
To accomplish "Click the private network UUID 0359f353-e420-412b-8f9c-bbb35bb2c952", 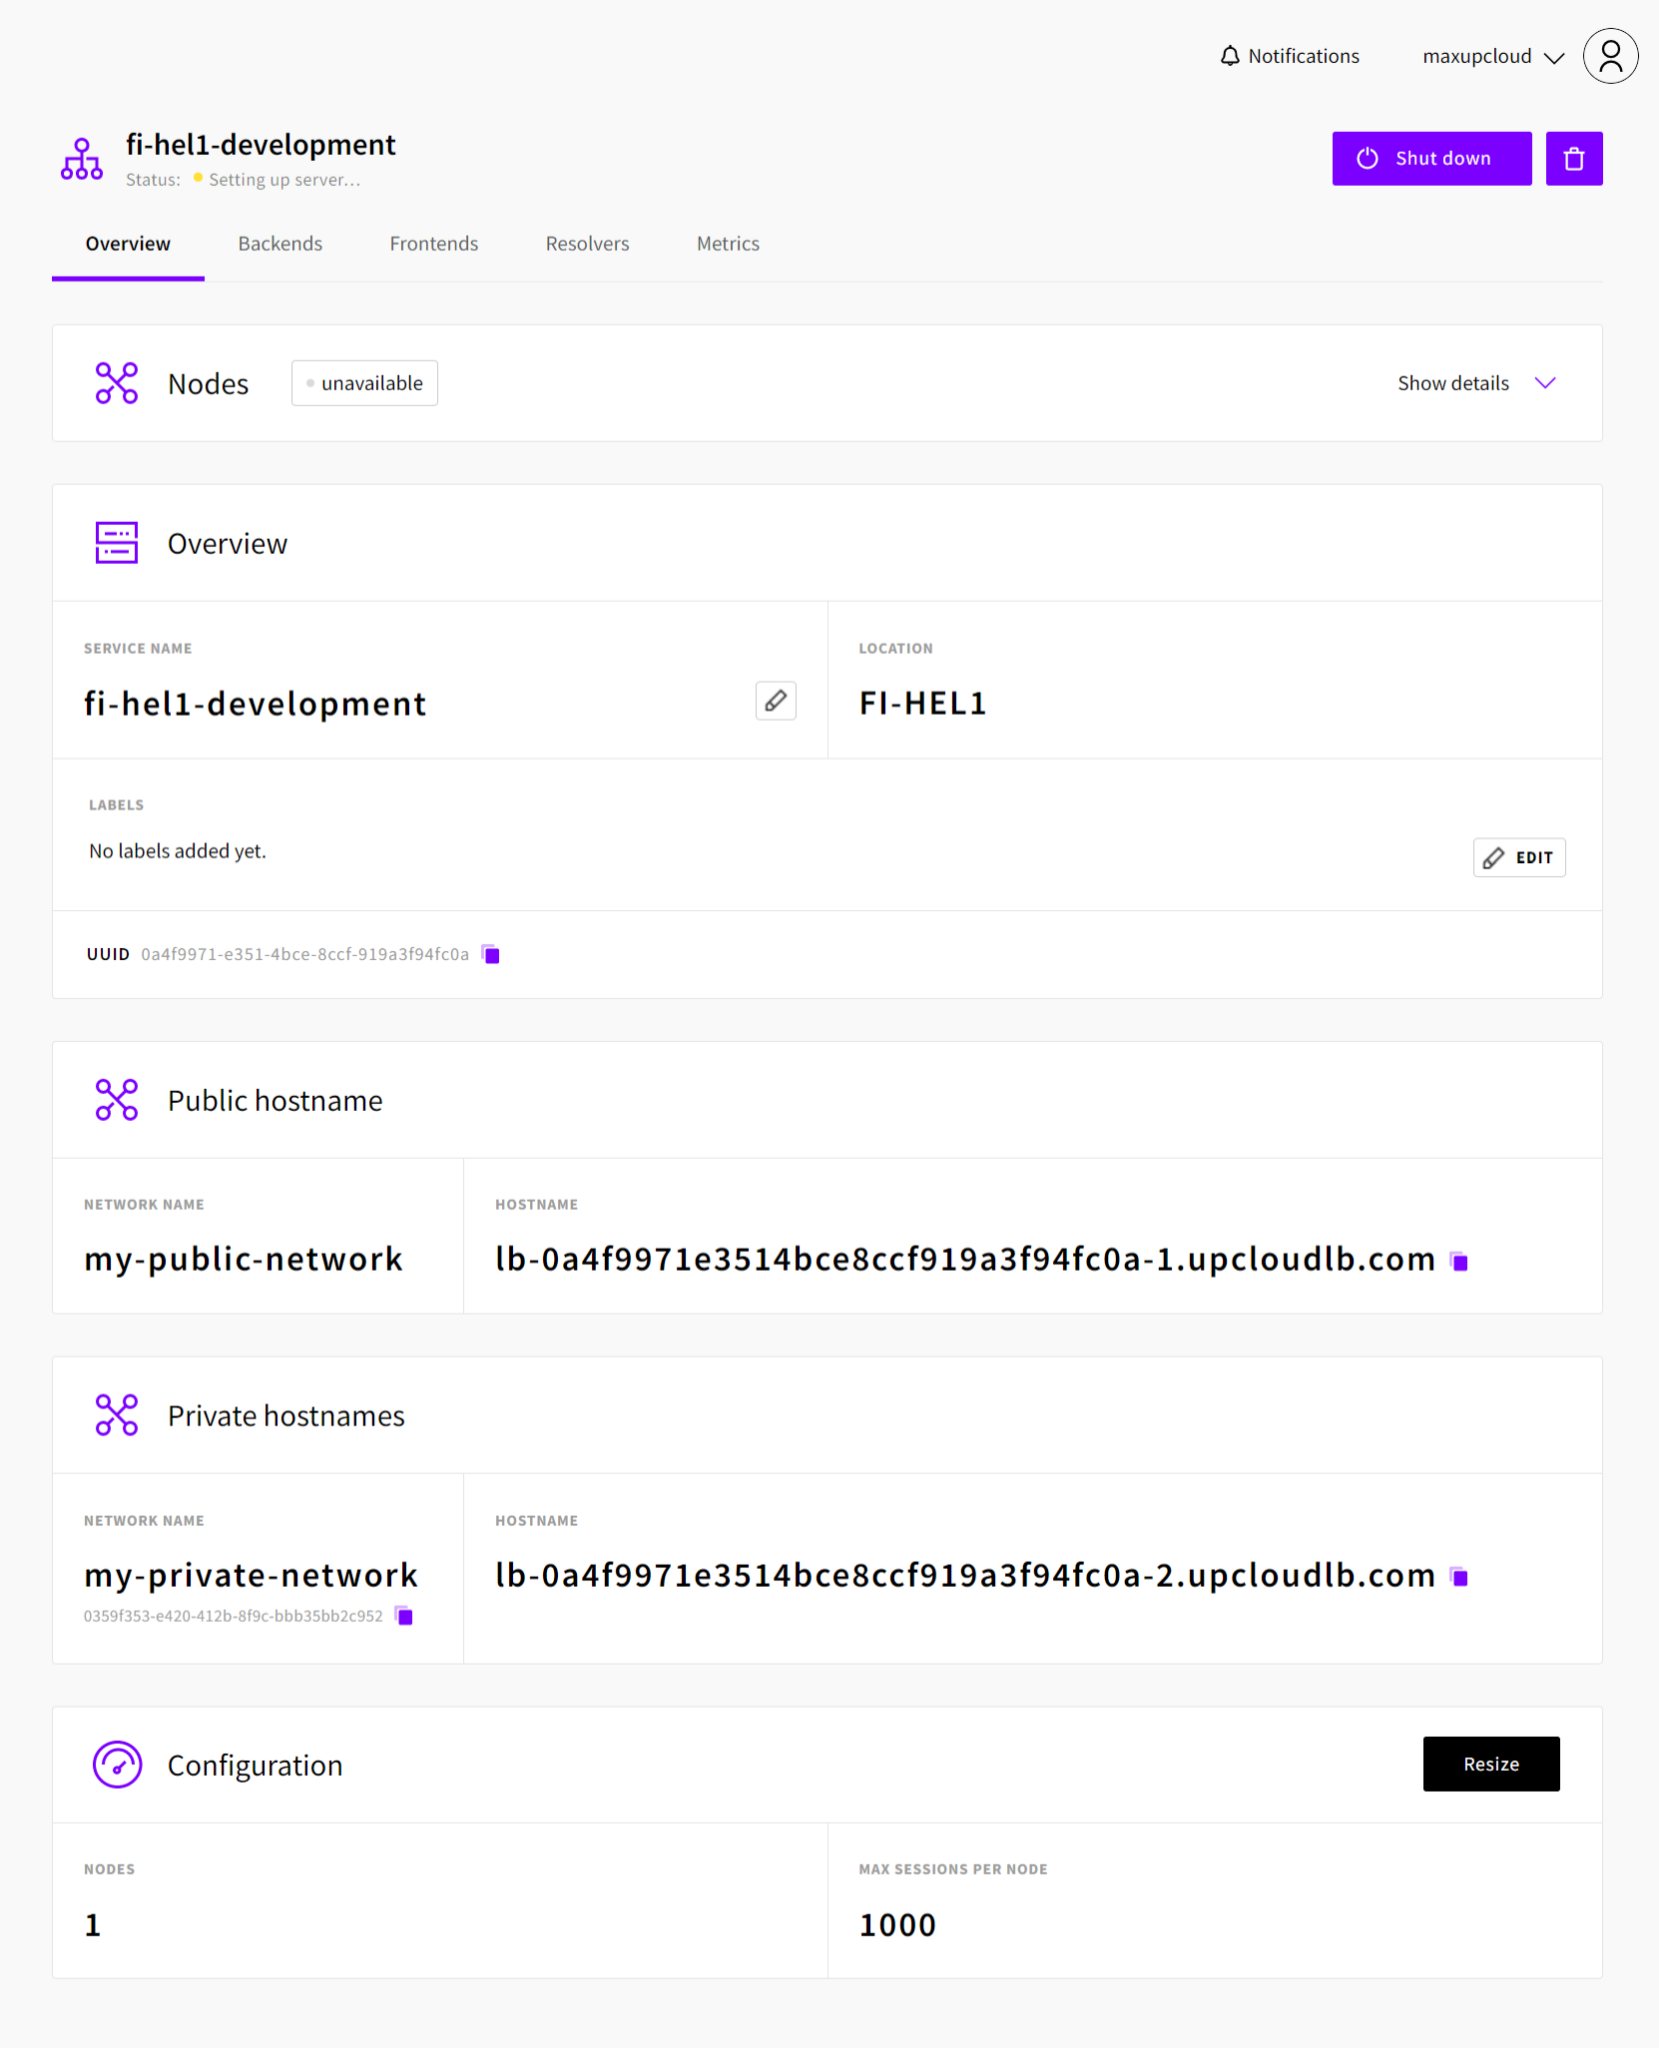I will 233,1616.
